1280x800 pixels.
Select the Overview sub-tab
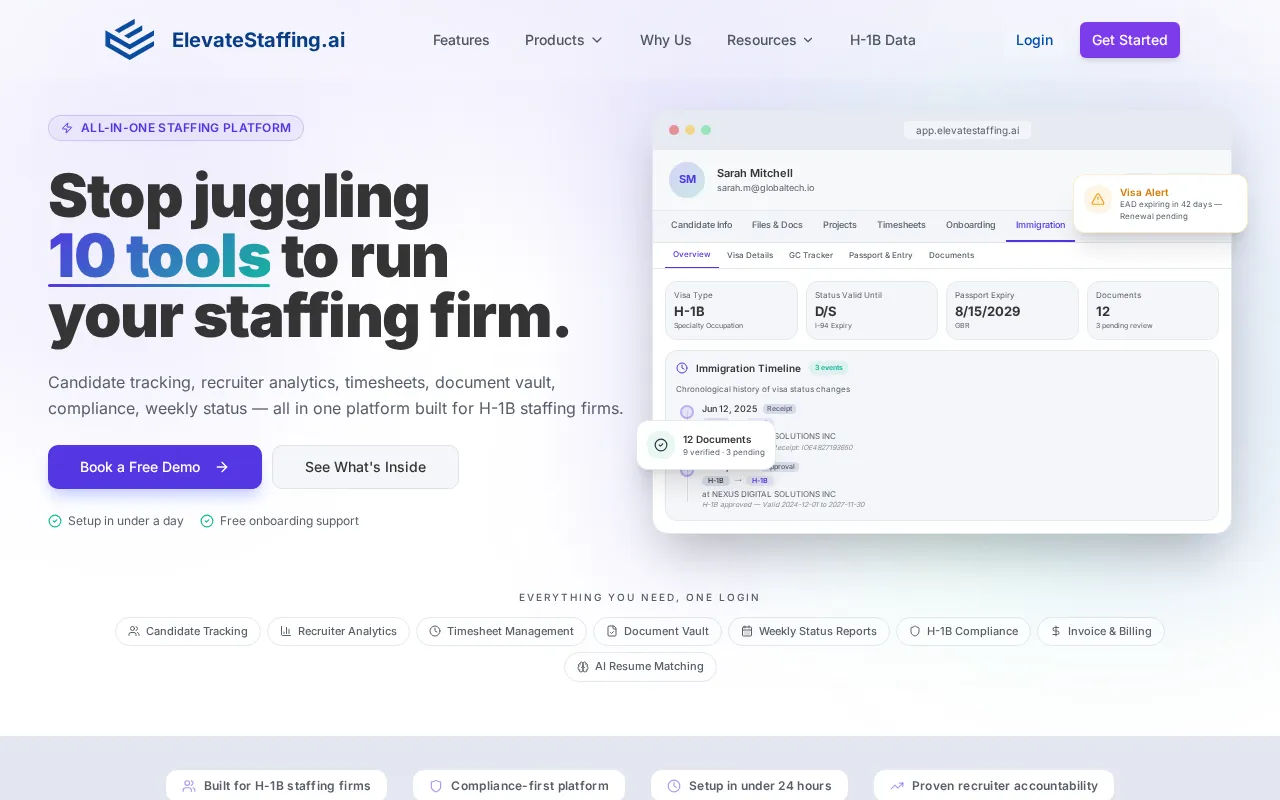[692, 255]
